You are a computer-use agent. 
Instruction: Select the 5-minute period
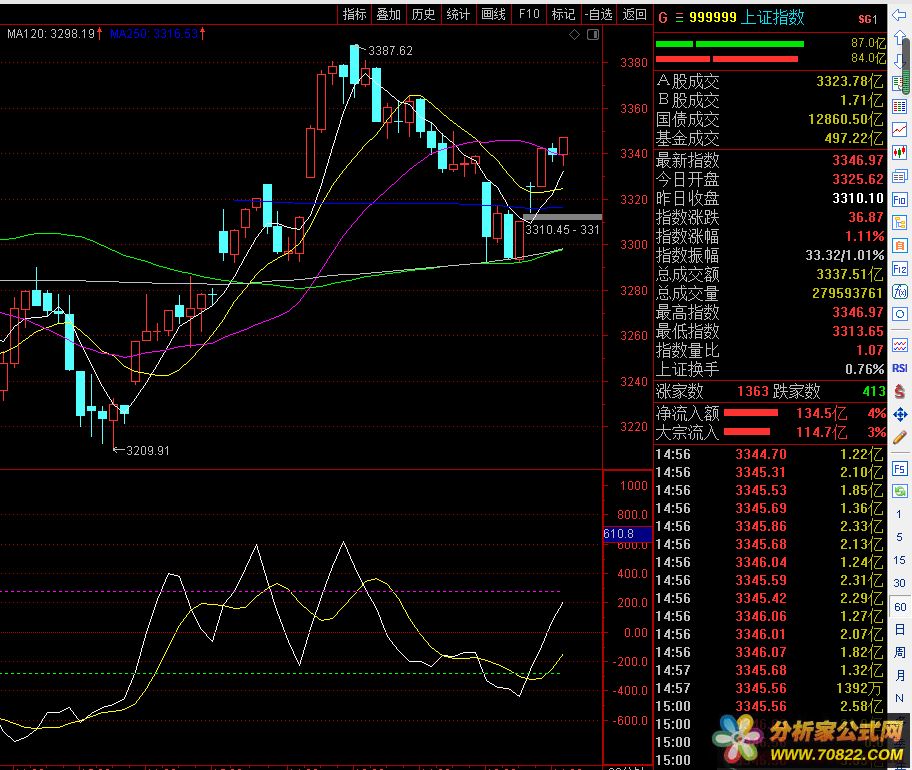[x=899, y=537]
